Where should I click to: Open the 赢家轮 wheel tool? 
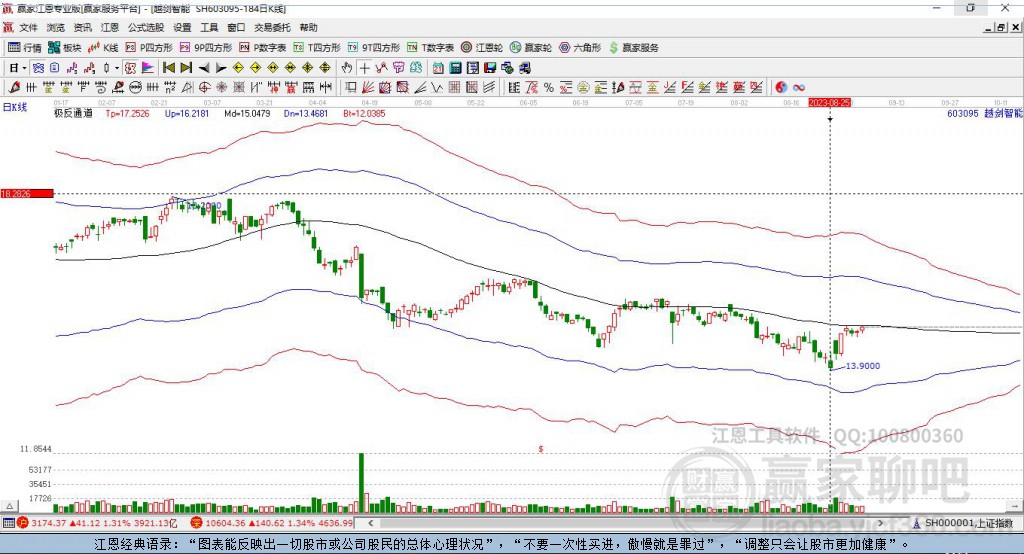coord(530,48)
